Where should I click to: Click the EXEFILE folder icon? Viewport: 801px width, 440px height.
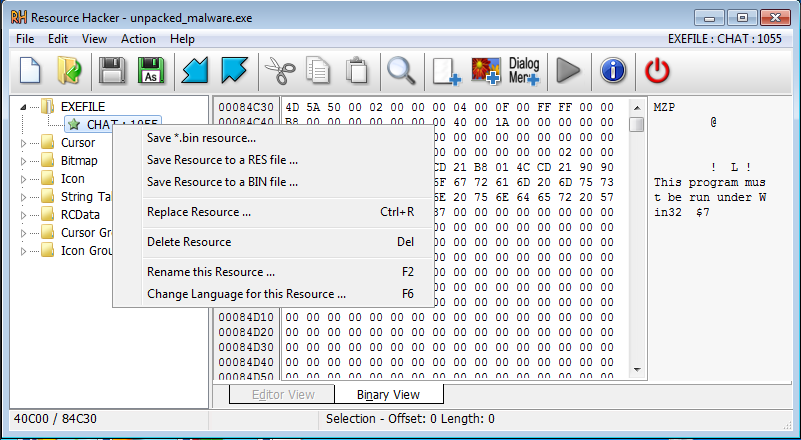[48, 107]
